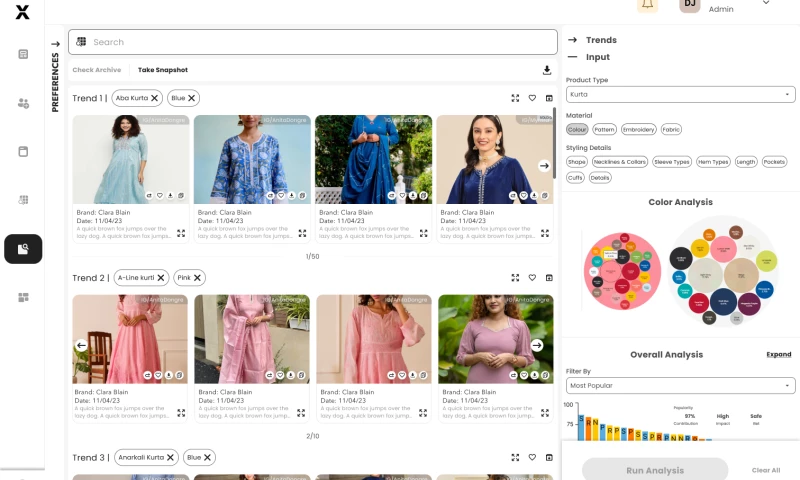Open the users icon in left sidebar

(x=23, y=103)
